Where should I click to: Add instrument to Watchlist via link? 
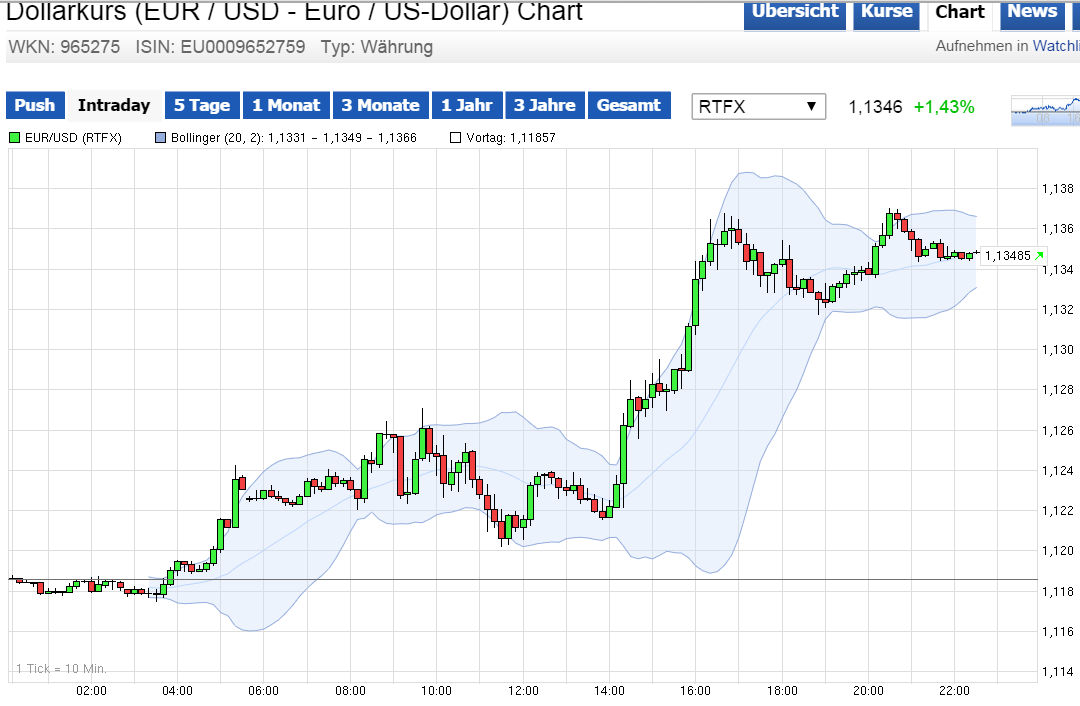click(x=1055, y=47)
